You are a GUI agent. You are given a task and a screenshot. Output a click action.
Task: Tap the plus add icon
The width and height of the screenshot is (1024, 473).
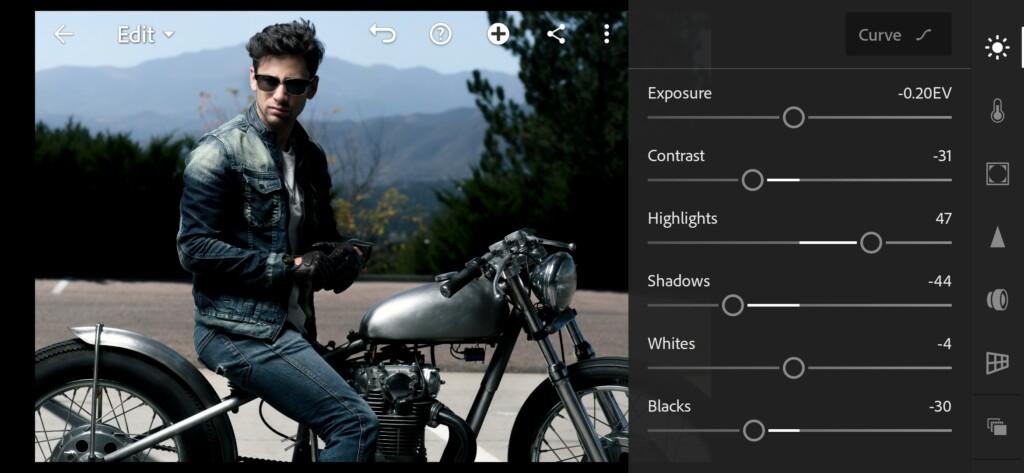click(x=498, y=34)
